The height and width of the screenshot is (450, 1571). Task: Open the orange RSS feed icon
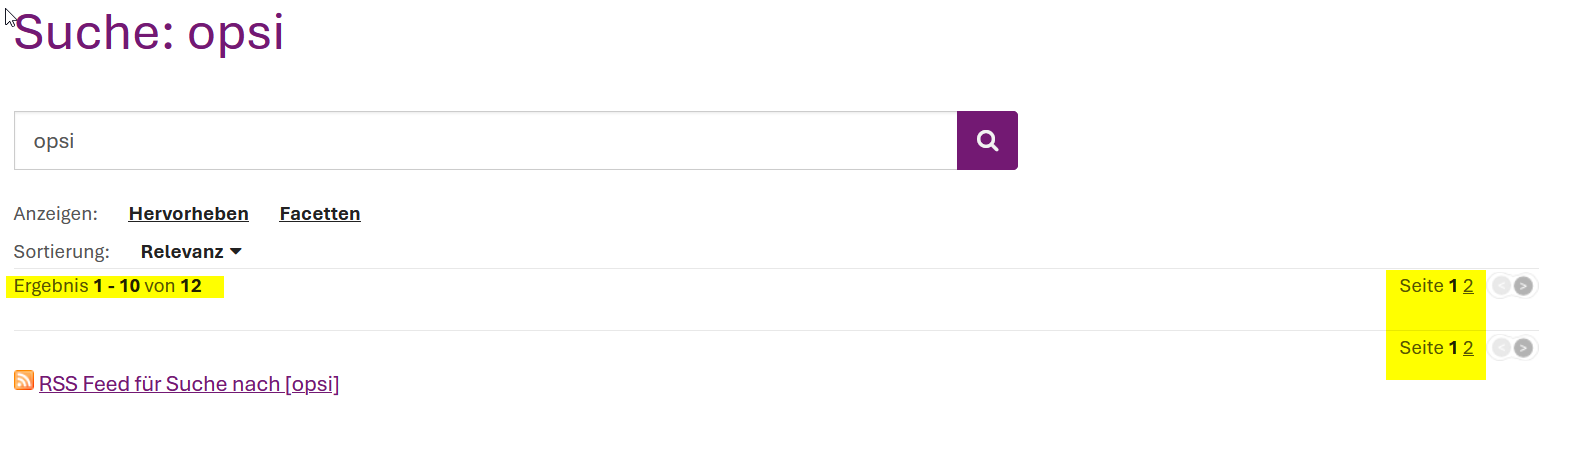[x=24, y=380]
